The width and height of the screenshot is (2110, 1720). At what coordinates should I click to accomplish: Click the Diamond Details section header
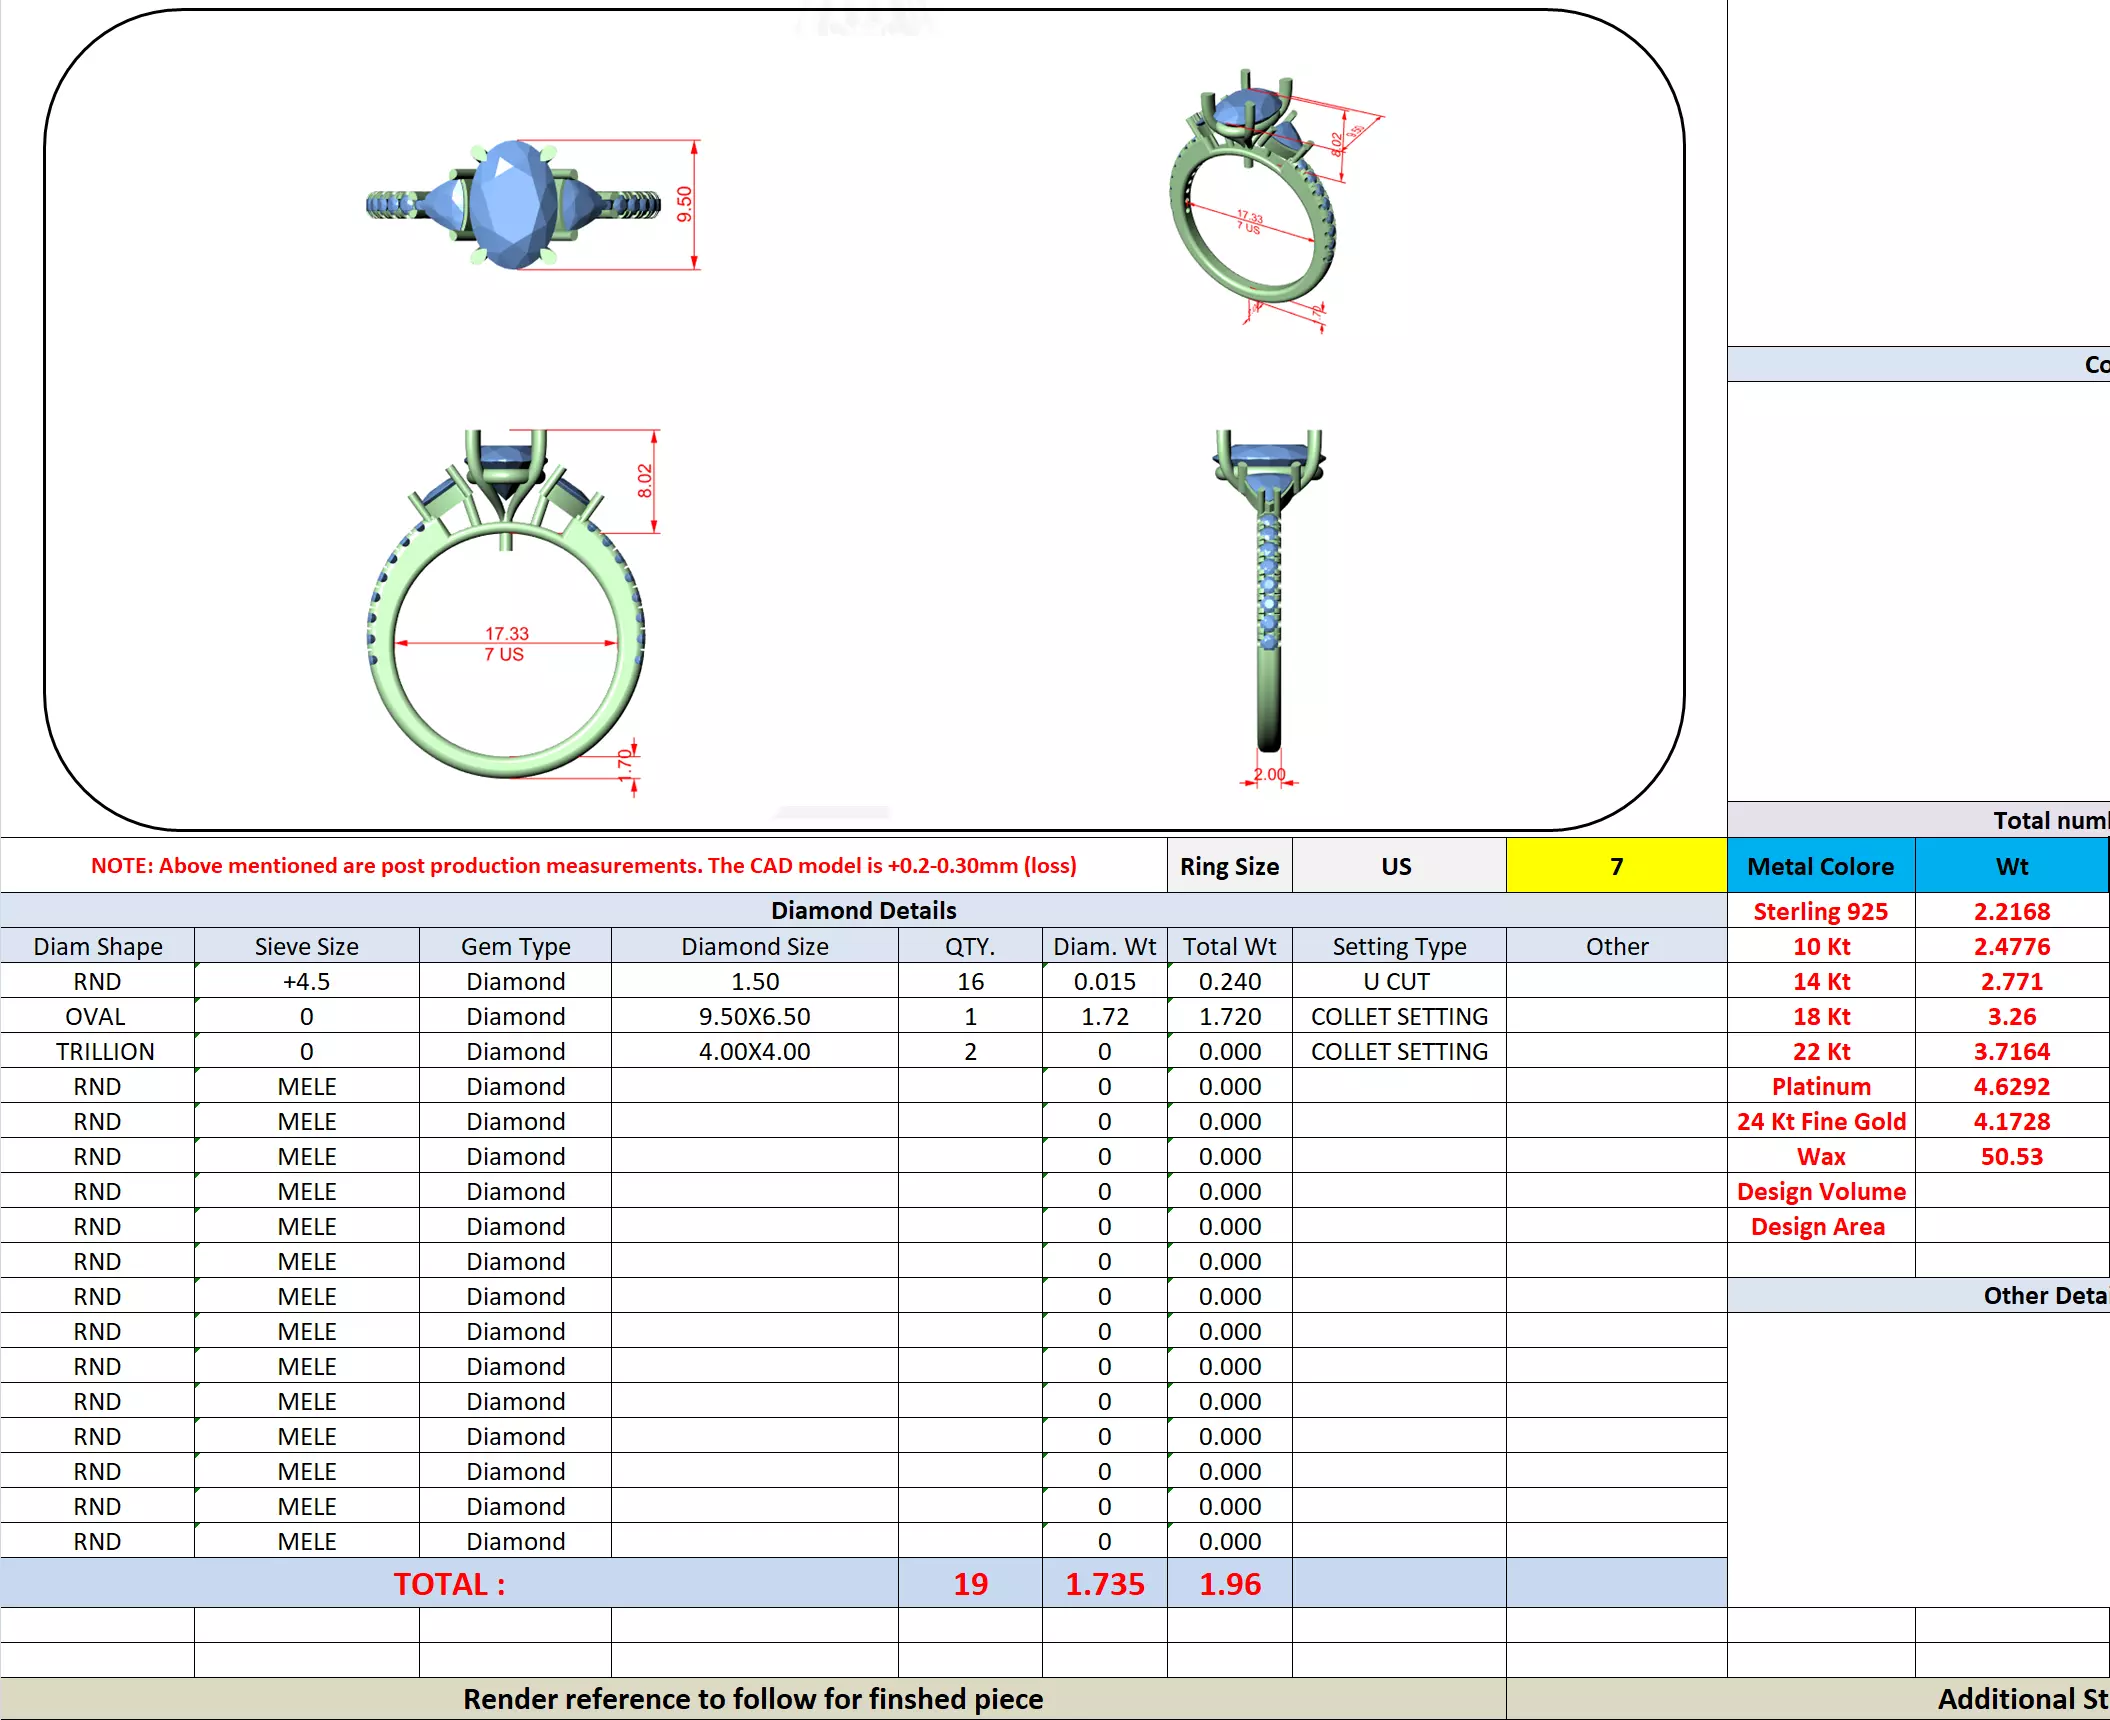click(x=863, y=910)
